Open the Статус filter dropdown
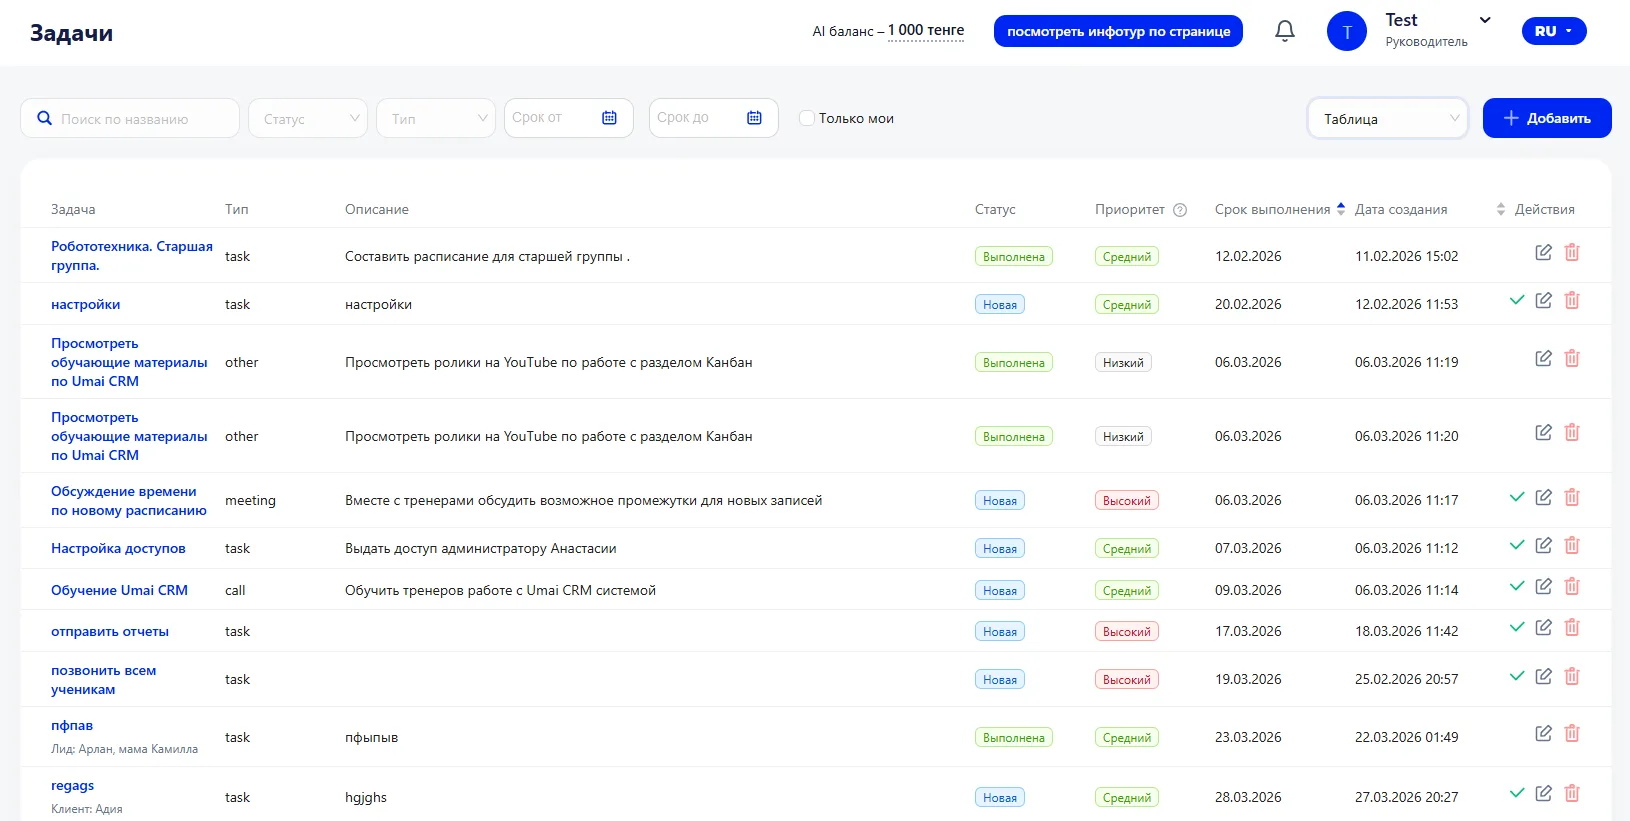1630x821 pixels. pos(308,118)
